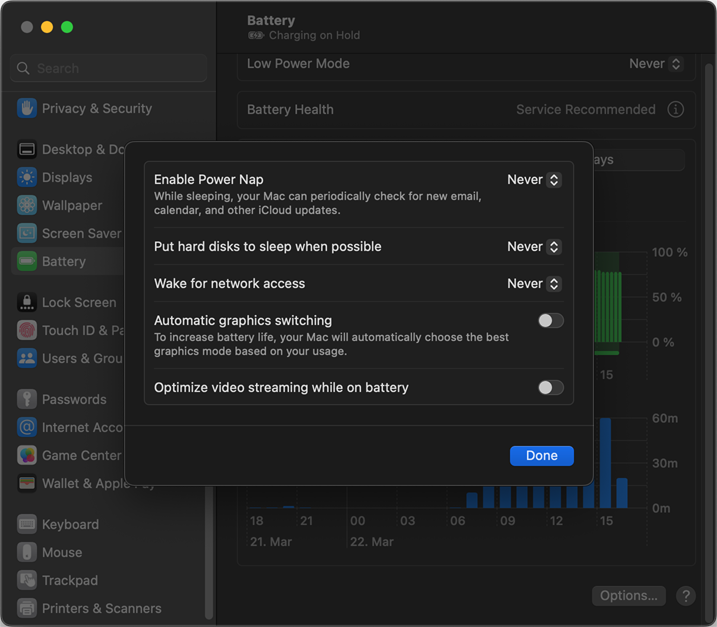Open the Enable Power Nap dropdown
The width and height of the screenshot is (717, 627).
point(534,180)
